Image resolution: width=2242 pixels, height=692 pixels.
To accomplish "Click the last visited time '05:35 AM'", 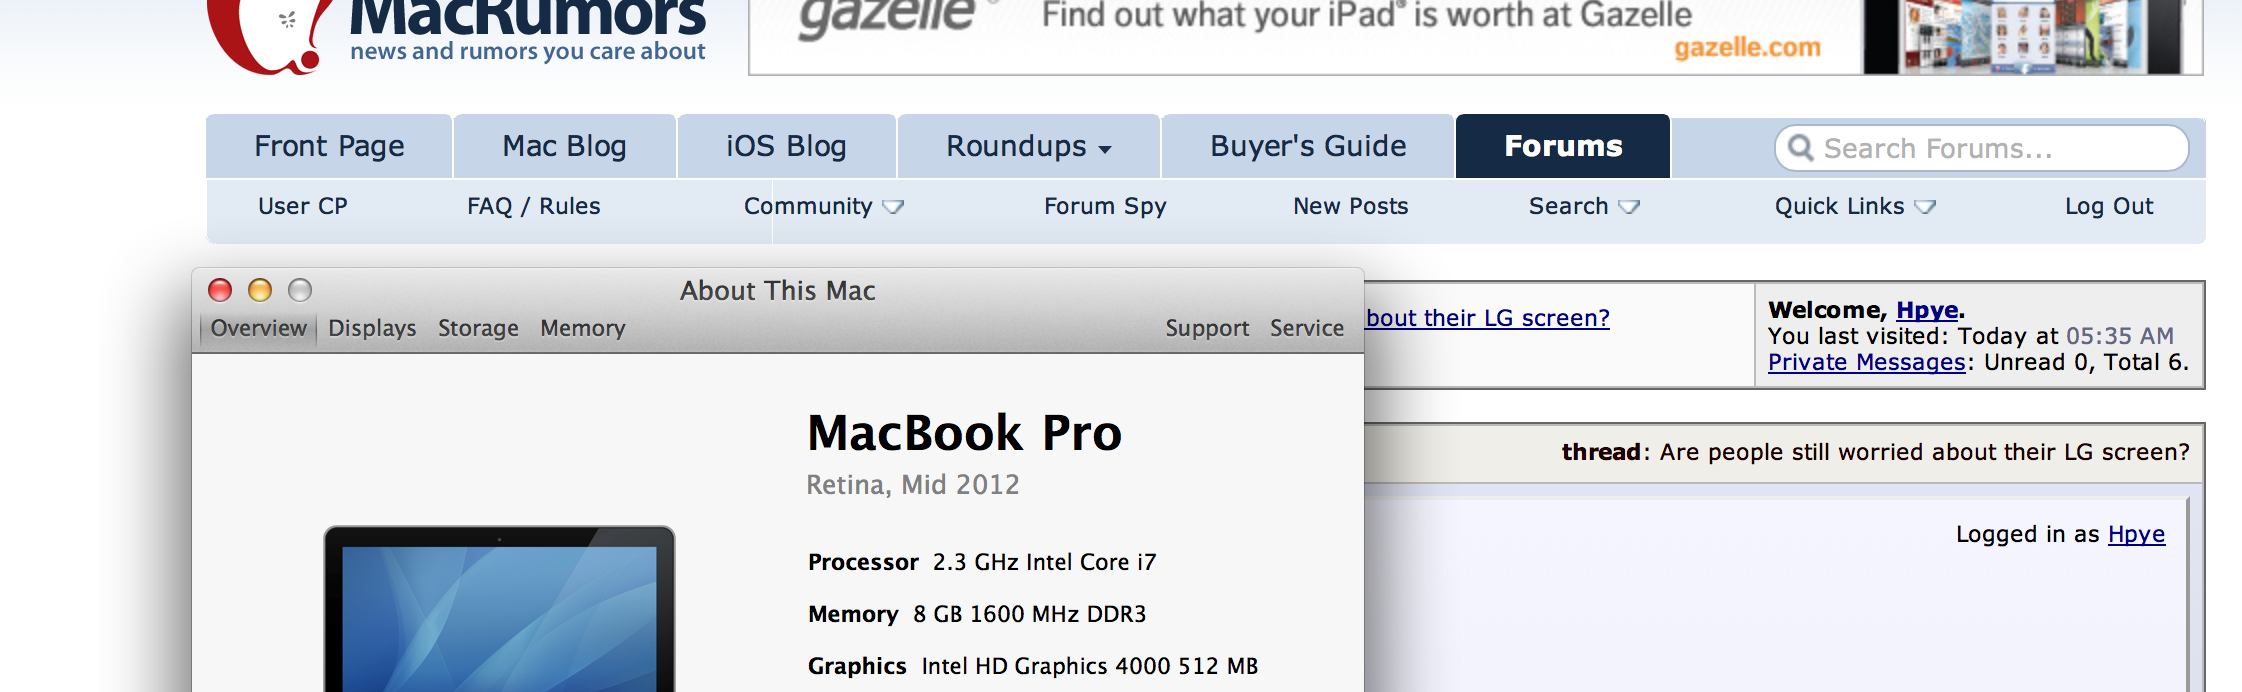I will click(2120, 336).
